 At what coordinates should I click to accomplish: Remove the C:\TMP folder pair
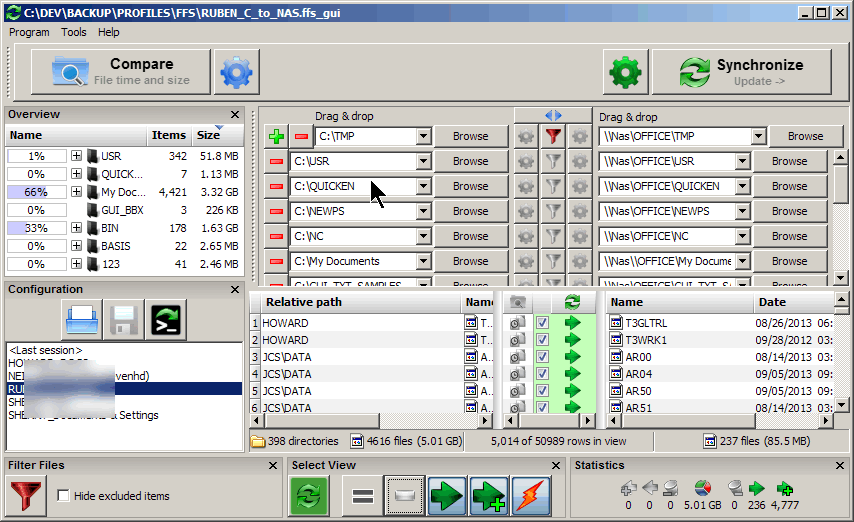[x=301, y=136]
